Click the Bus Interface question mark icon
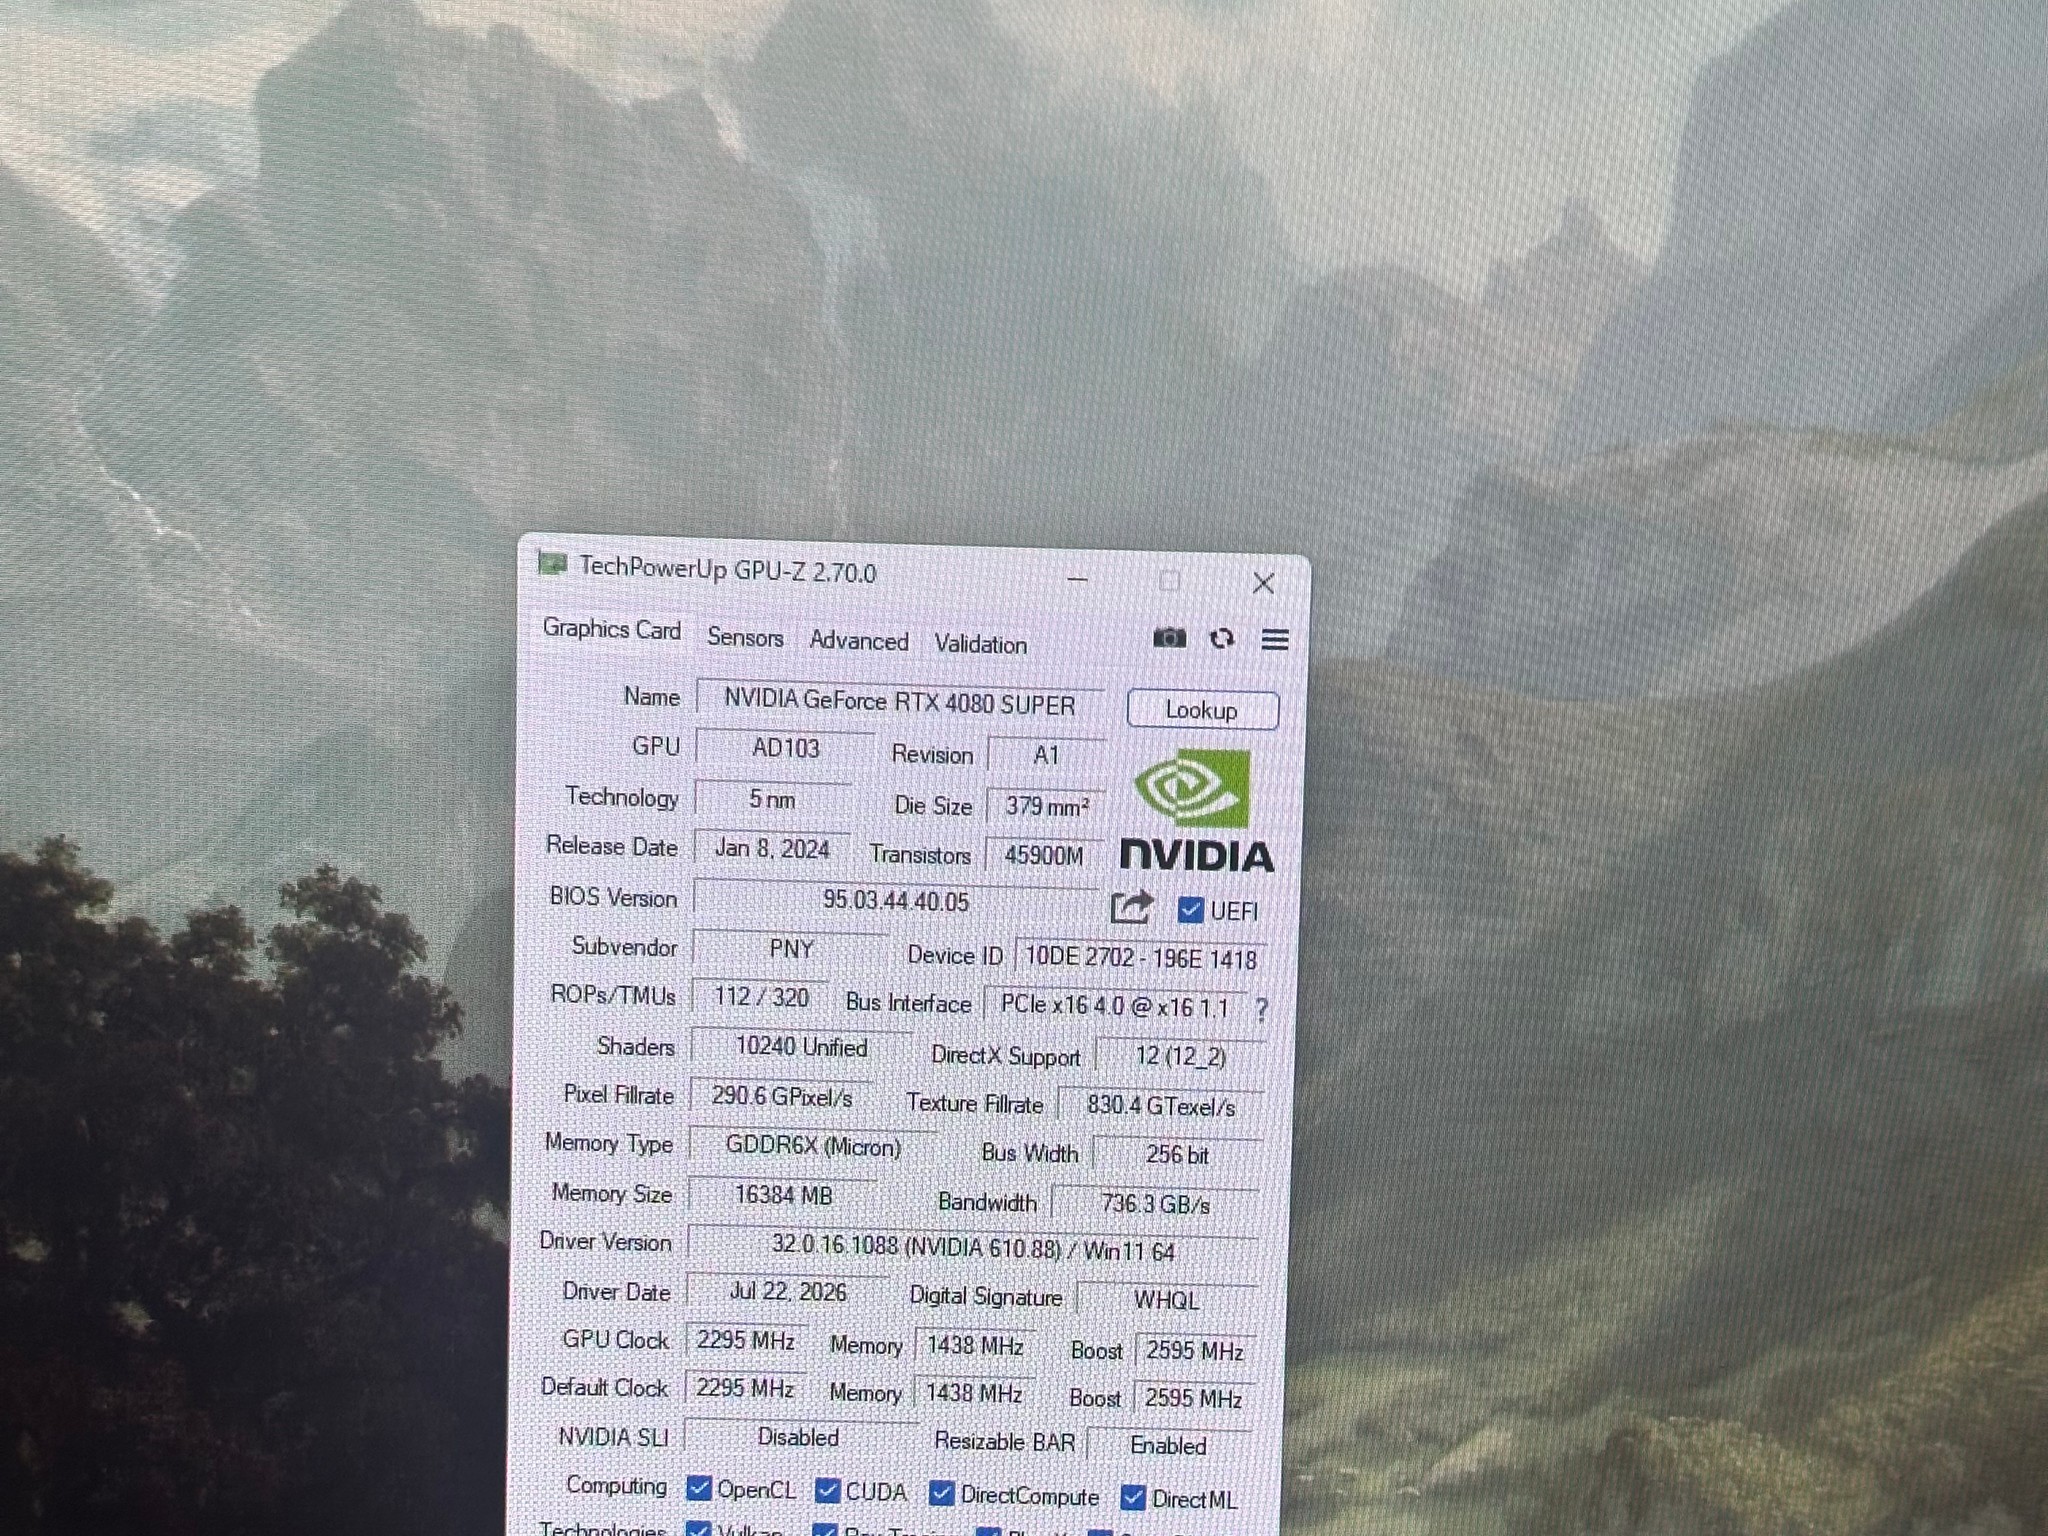This screenshot has width=2048, height=1536. 1262,1010
